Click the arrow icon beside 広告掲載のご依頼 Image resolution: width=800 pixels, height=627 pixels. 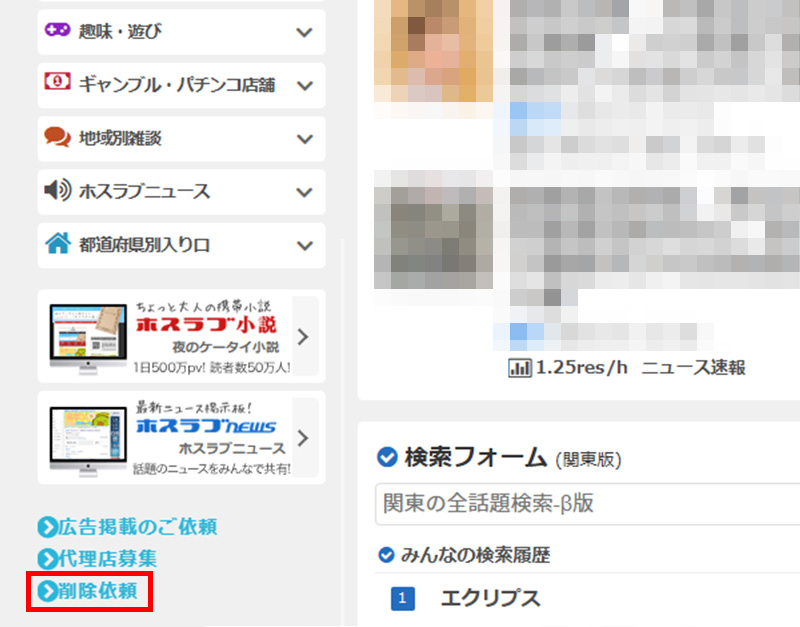tap(47, 527)
